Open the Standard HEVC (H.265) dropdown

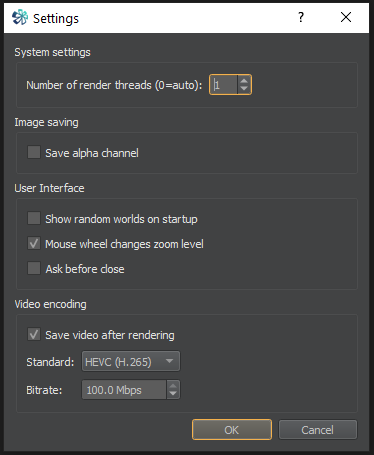pos(131,361)
